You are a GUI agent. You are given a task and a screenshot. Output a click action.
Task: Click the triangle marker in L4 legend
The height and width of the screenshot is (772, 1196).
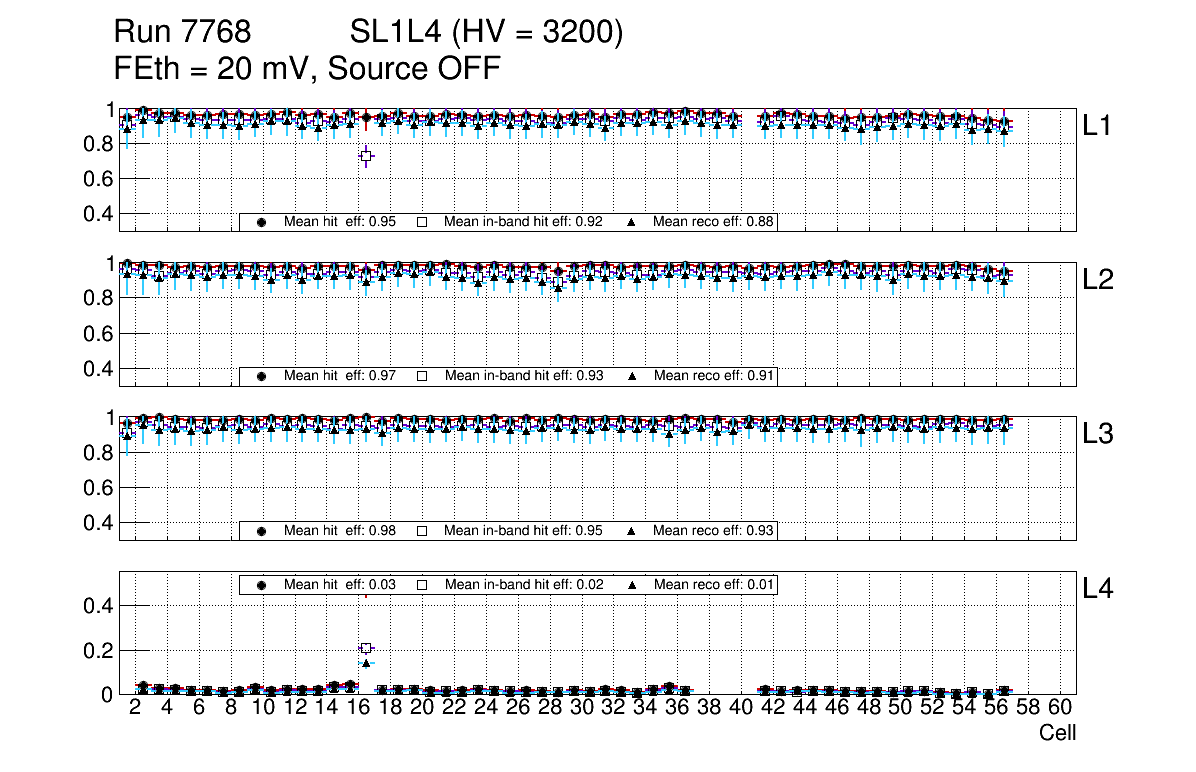632,585
